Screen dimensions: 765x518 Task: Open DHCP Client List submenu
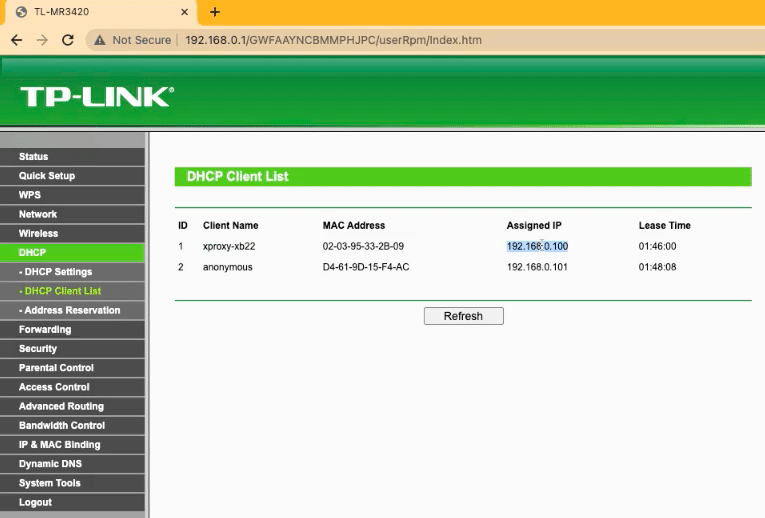(x=72, y=291)
